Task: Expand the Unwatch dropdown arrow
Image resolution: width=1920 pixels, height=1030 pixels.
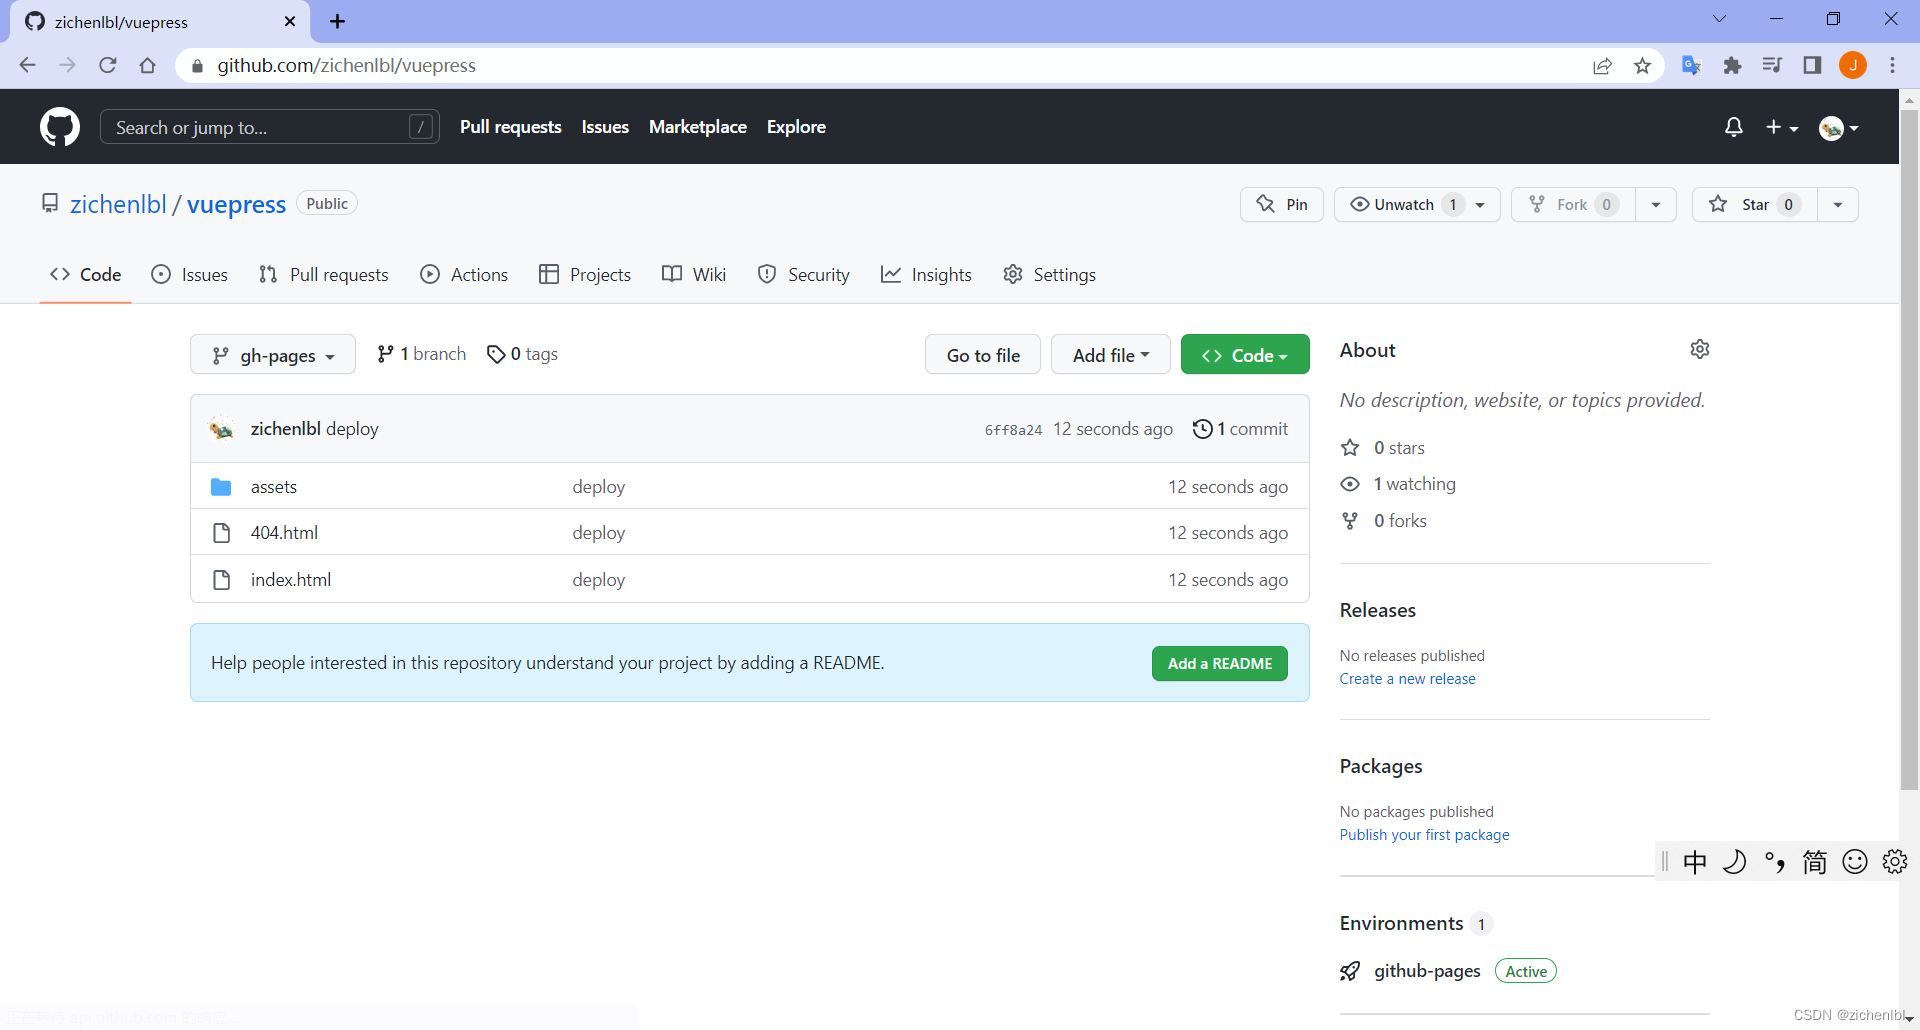Action: click(1481, 204)
